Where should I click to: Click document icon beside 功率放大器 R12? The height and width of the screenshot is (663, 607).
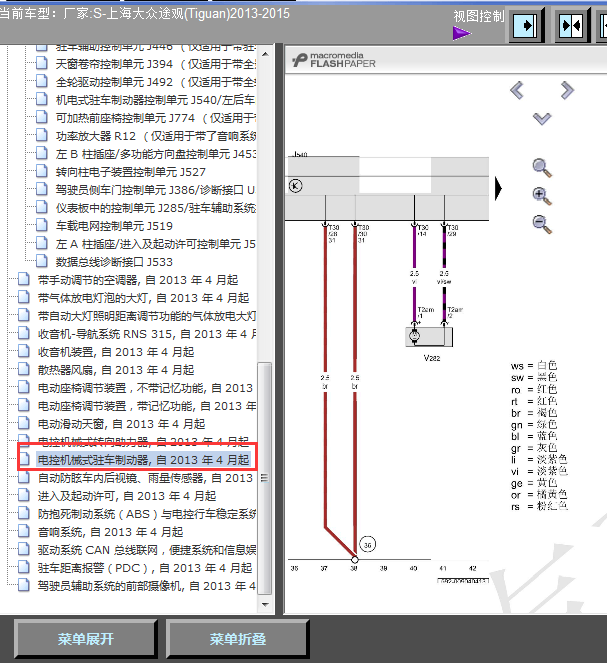point(41,135)
